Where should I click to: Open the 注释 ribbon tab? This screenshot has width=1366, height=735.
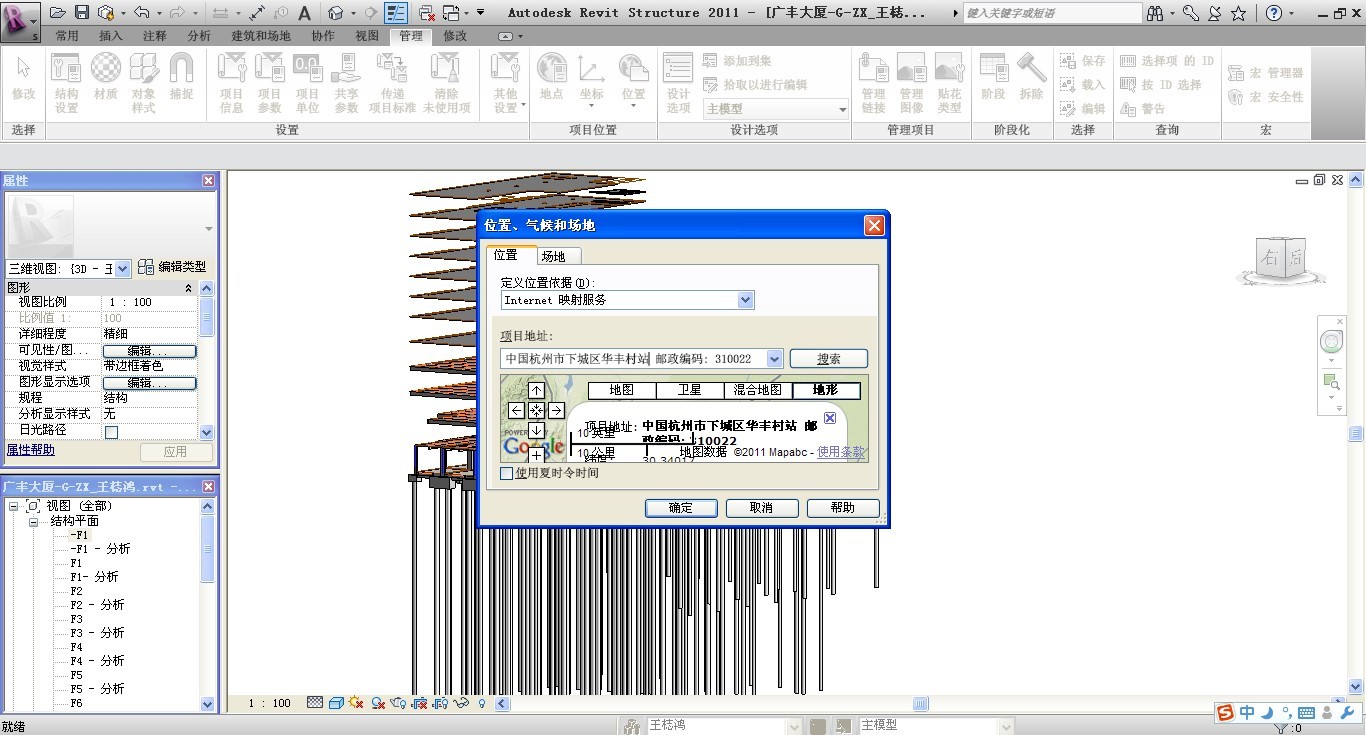[x=155, y=35]
